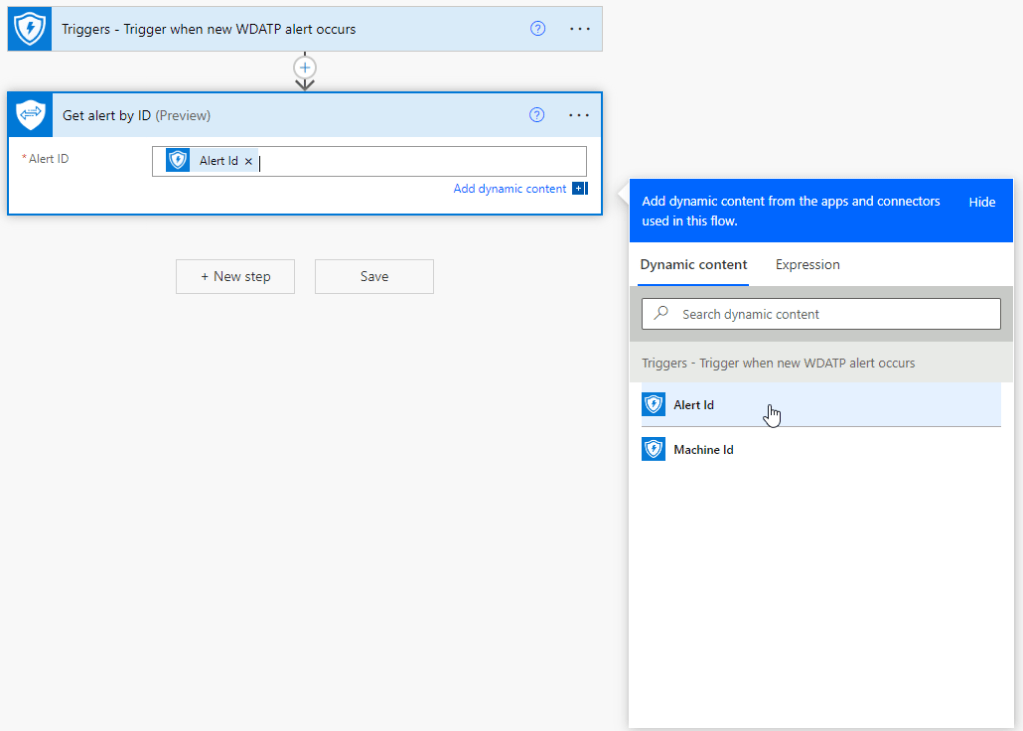1023x731 pixels.
Task: Insert a step using the plus connector
Action: (x=305, y=67)
